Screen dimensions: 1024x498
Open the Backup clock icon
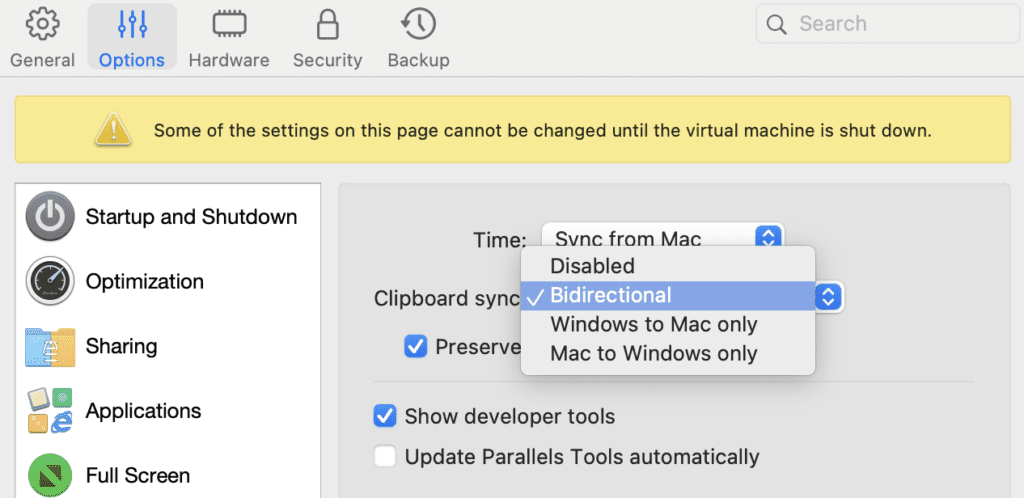coord(417,24)
